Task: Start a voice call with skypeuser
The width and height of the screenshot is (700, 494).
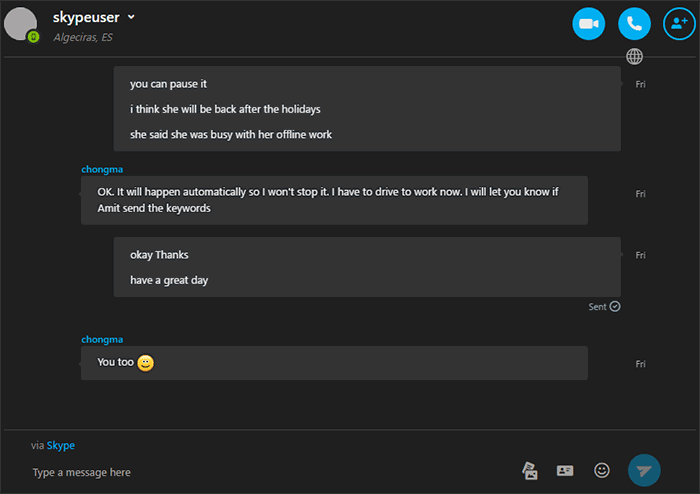Action: click(x=634, y=24)
